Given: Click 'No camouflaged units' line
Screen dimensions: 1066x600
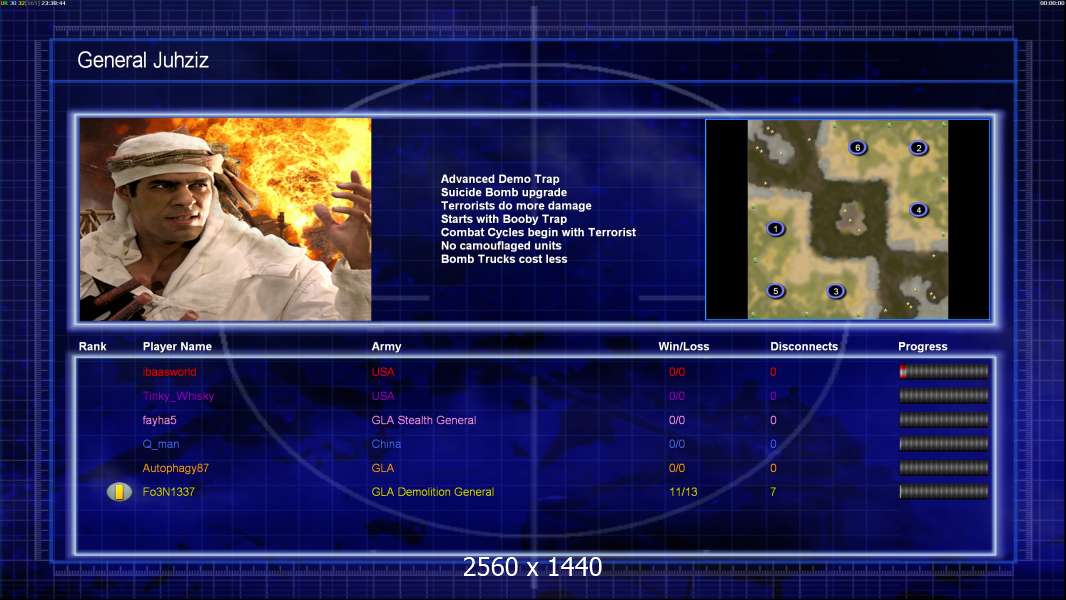Looking at the screenshot, I should (501, 245).
